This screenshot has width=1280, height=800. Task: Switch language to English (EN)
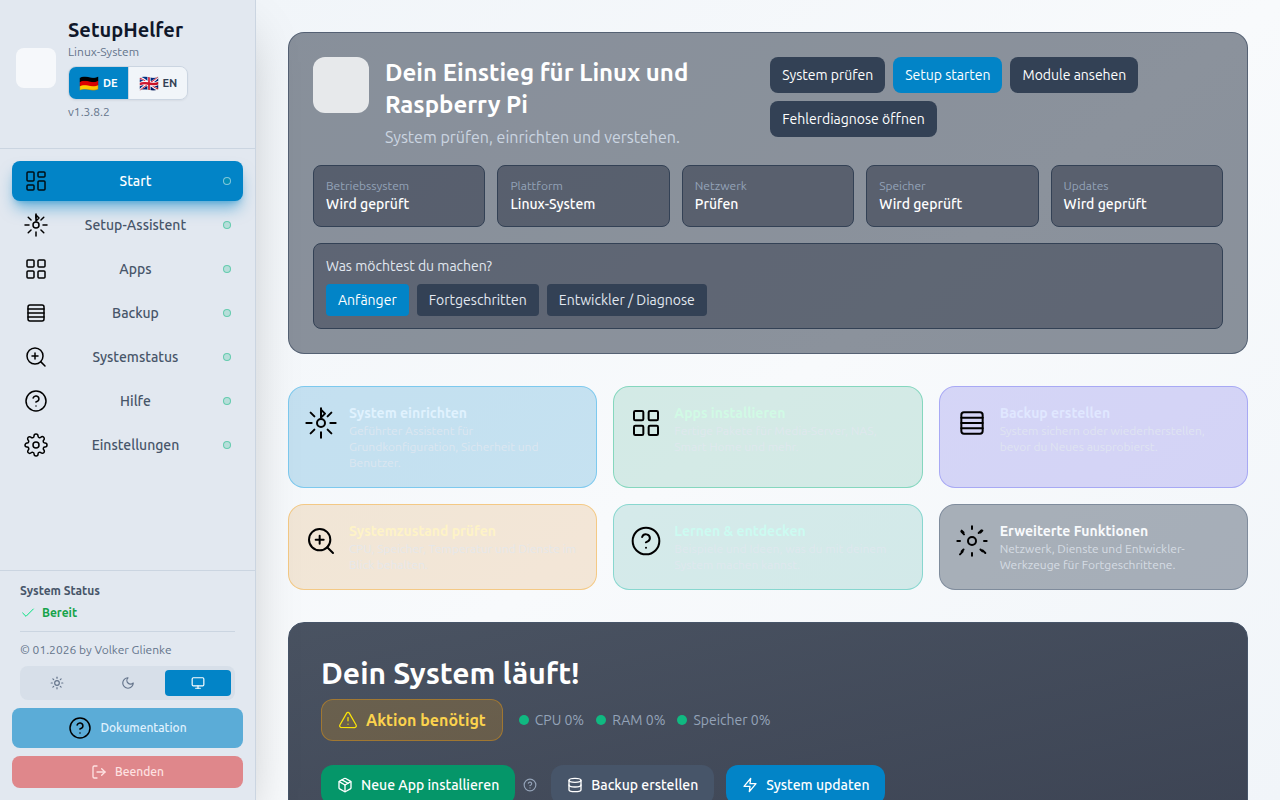coord(158,83)
